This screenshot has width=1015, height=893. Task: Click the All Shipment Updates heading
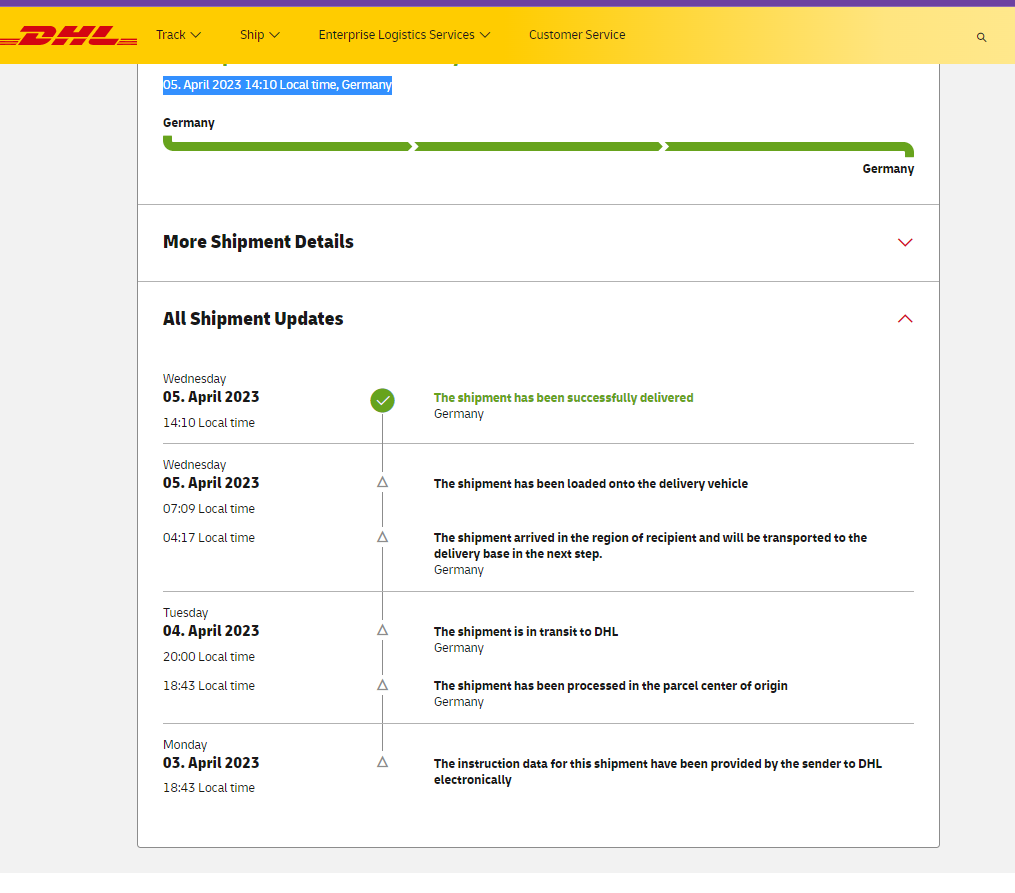pos(253,319)
